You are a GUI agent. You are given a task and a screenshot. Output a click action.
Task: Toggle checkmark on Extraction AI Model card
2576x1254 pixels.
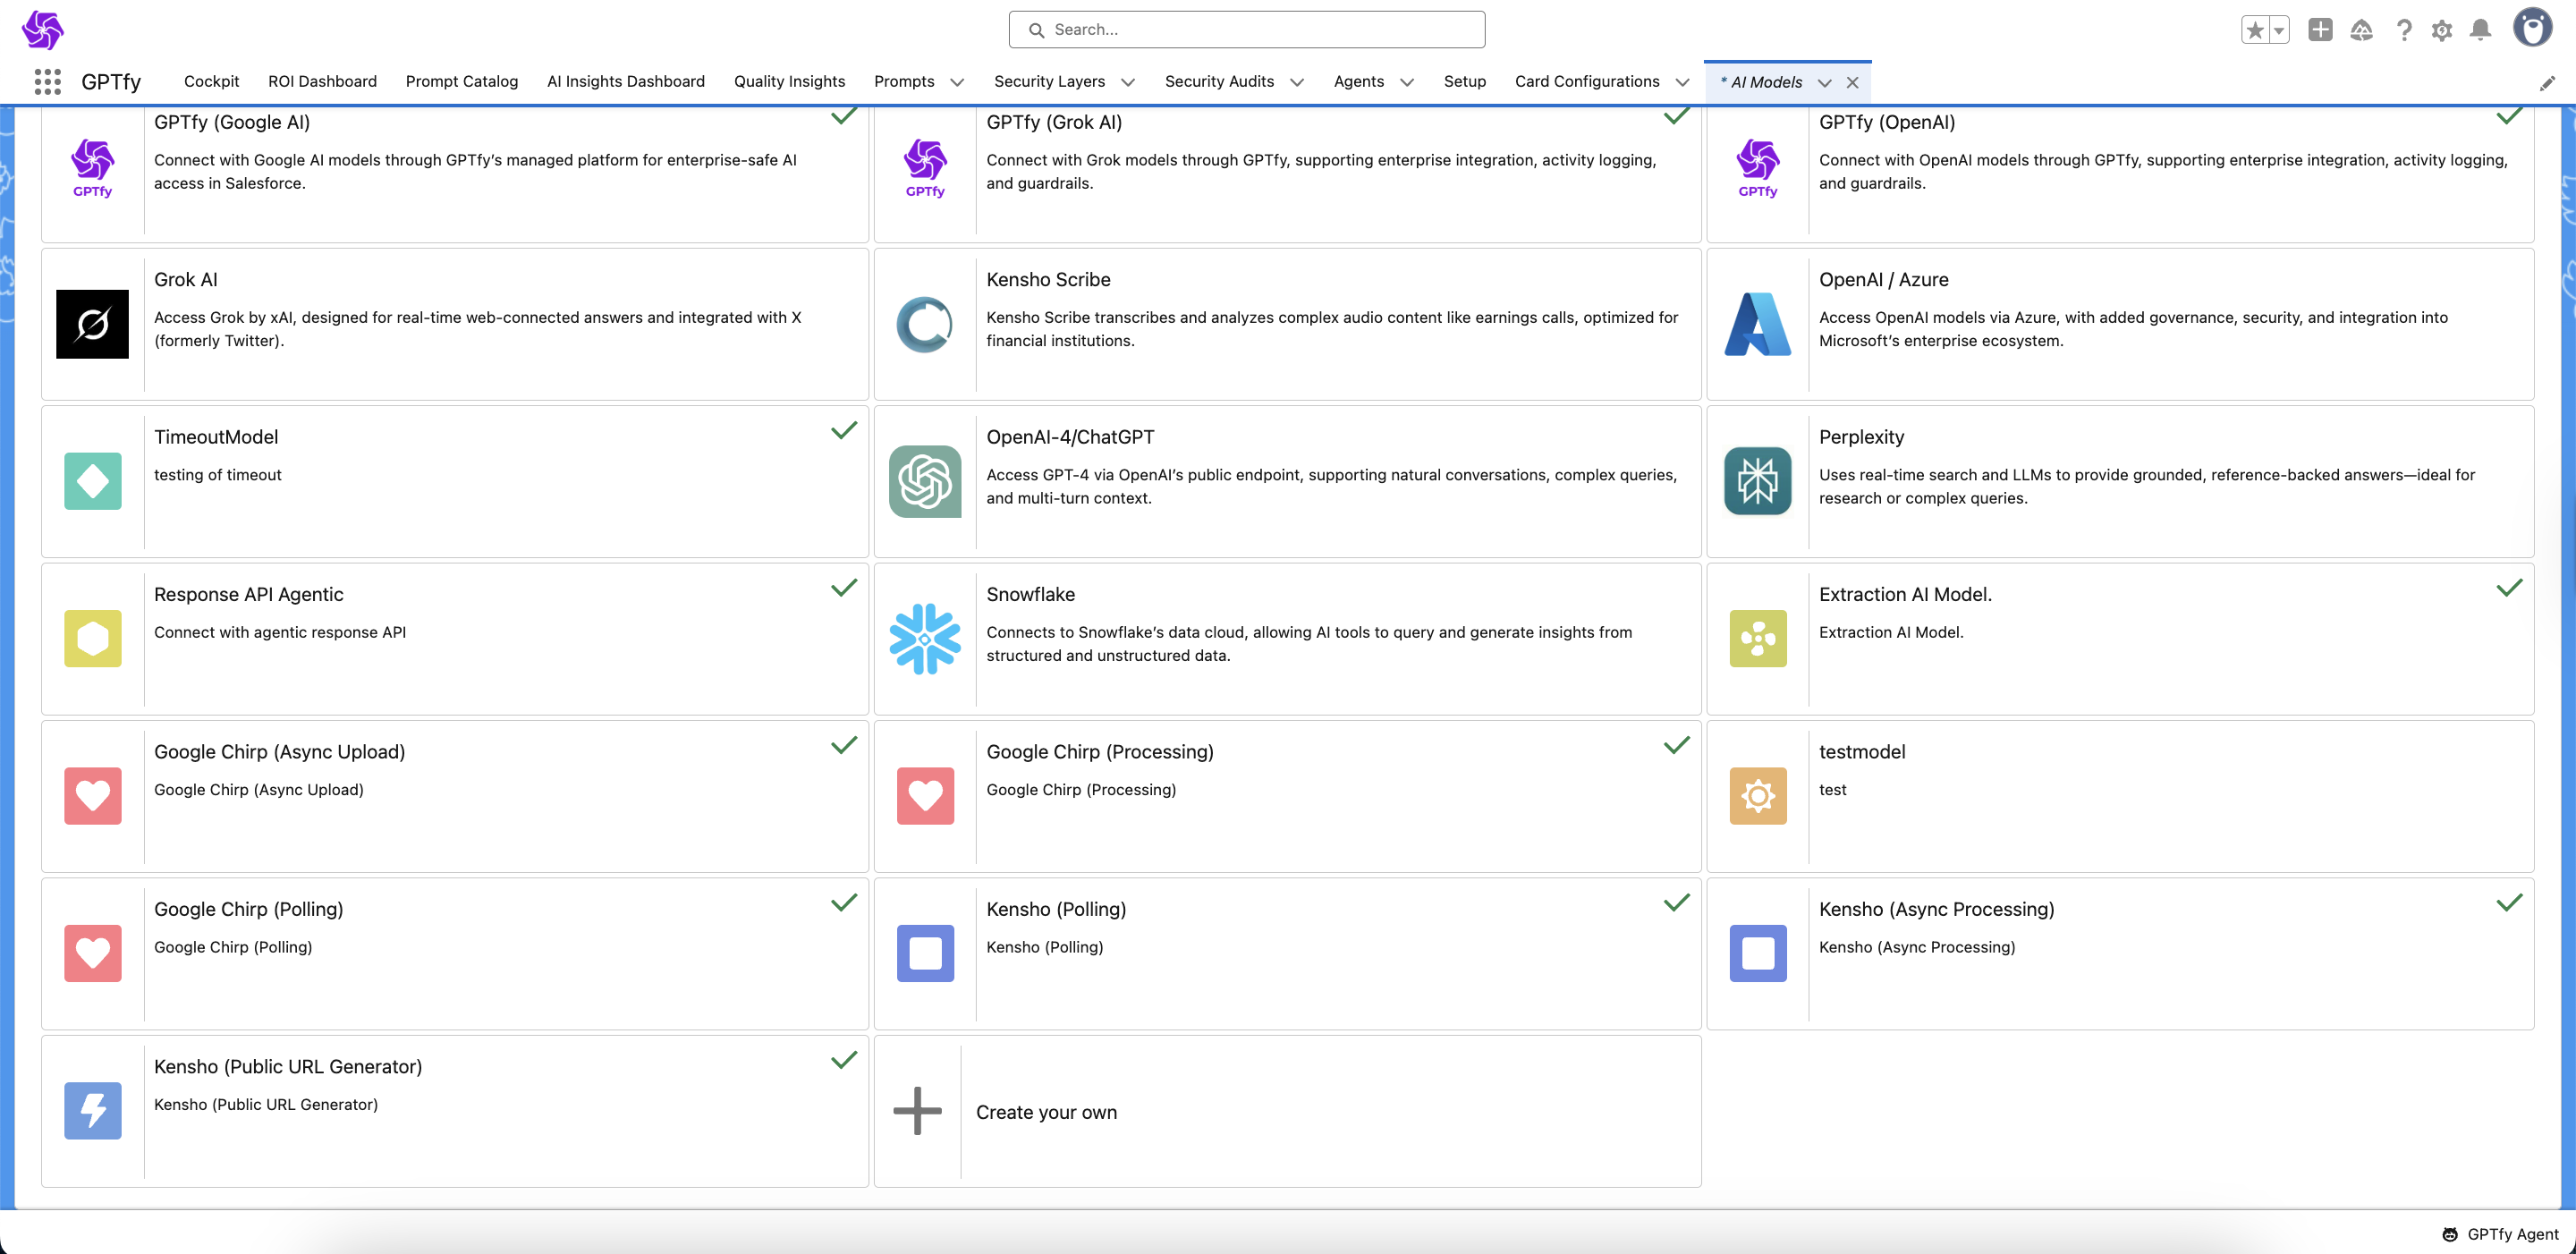coord(2508,588)
